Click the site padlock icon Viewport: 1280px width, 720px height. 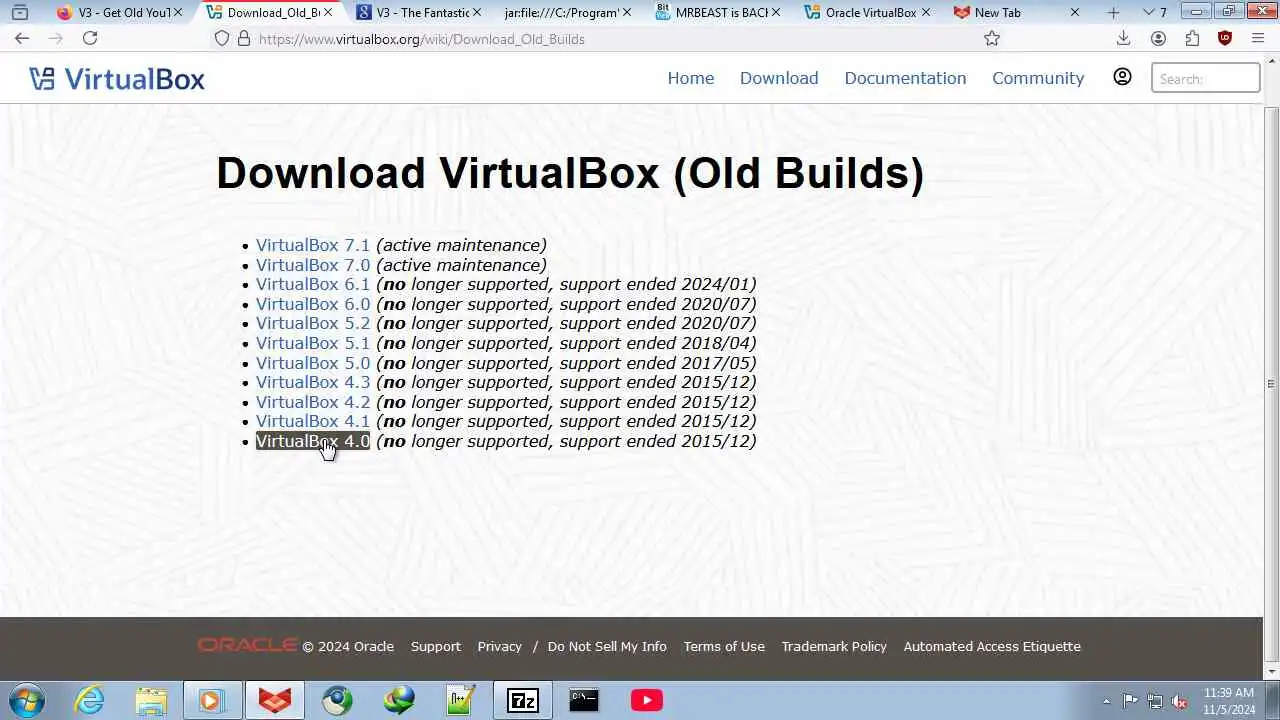(243, 38)
